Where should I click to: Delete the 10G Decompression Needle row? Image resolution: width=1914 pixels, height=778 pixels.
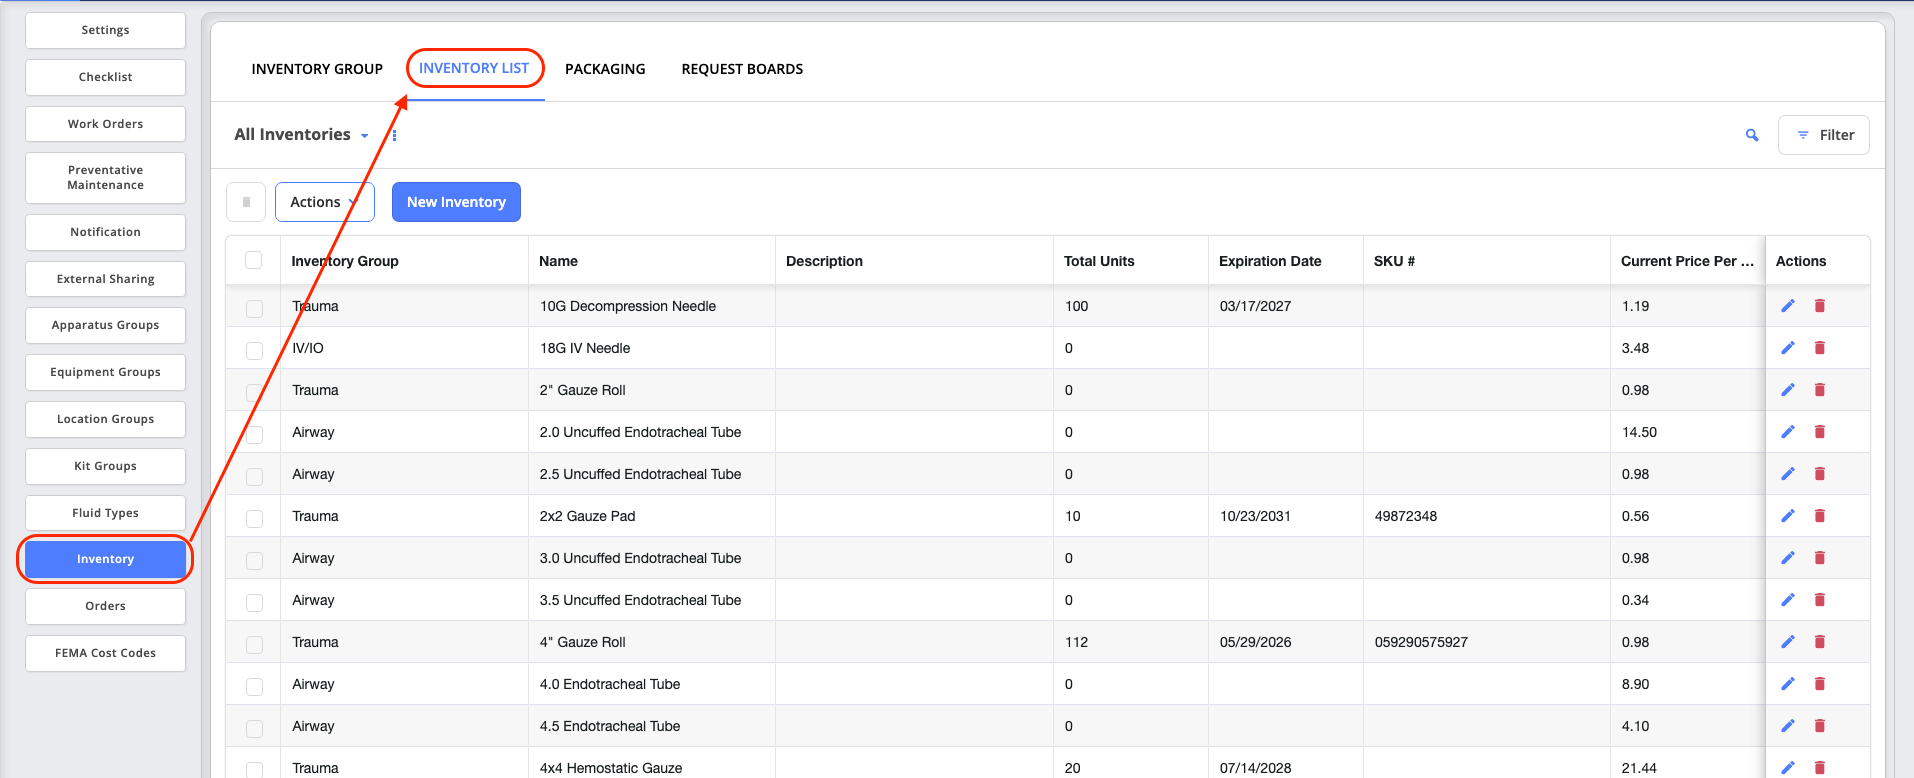(1820, 306)
